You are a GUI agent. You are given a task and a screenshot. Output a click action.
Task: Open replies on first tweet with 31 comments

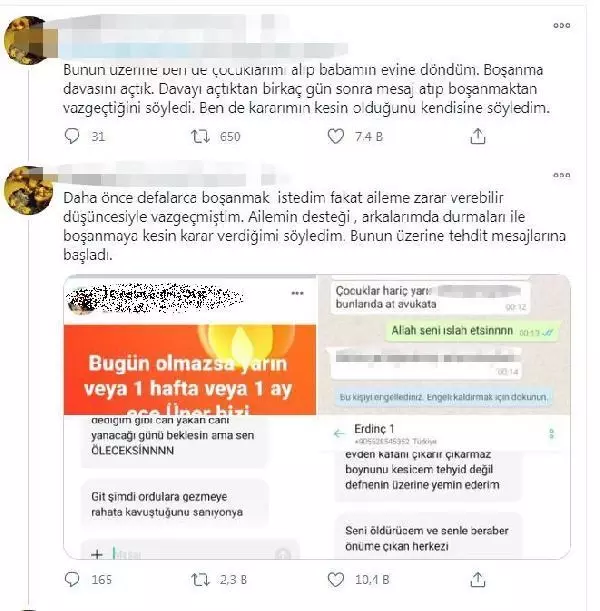coord(72,136)
